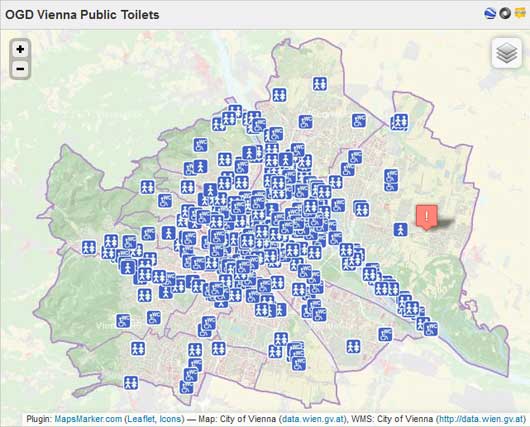The height and width of the screenshot is (427, 530).
Task: Open the data.wien.gv.at map link
Action: [313, 419]
